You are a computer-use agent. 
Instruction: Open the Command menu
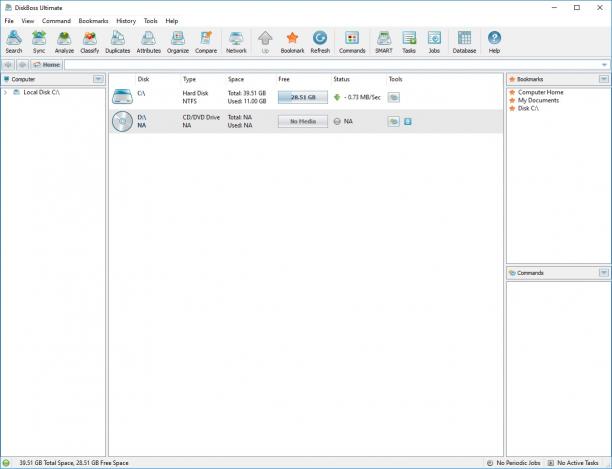(56, 21)
